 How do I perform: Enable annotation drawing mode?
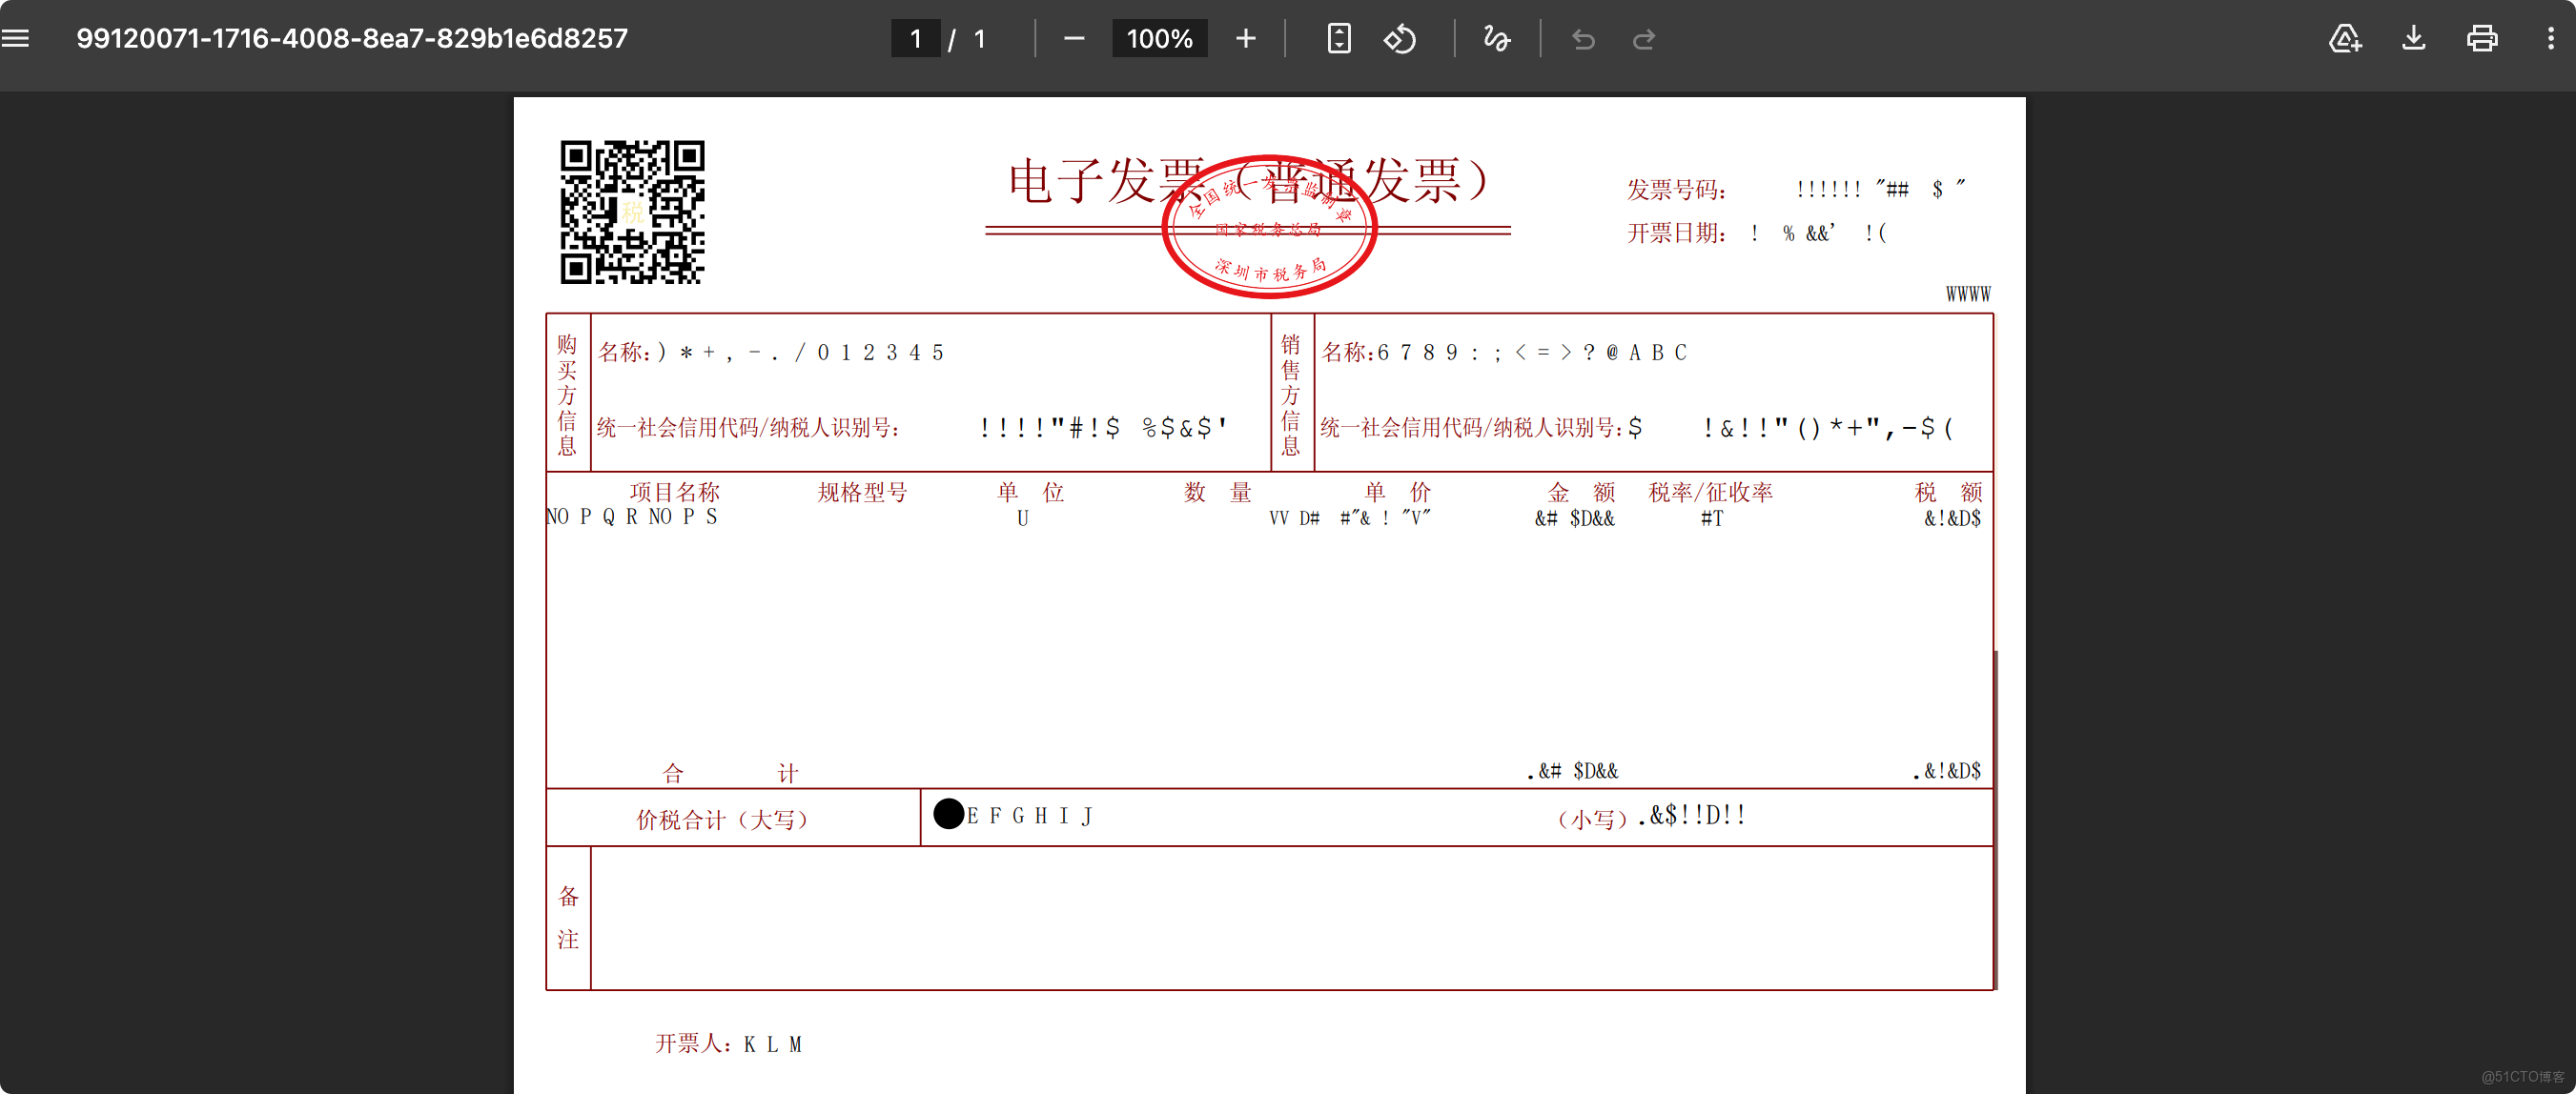click(x=1497, y=39)
